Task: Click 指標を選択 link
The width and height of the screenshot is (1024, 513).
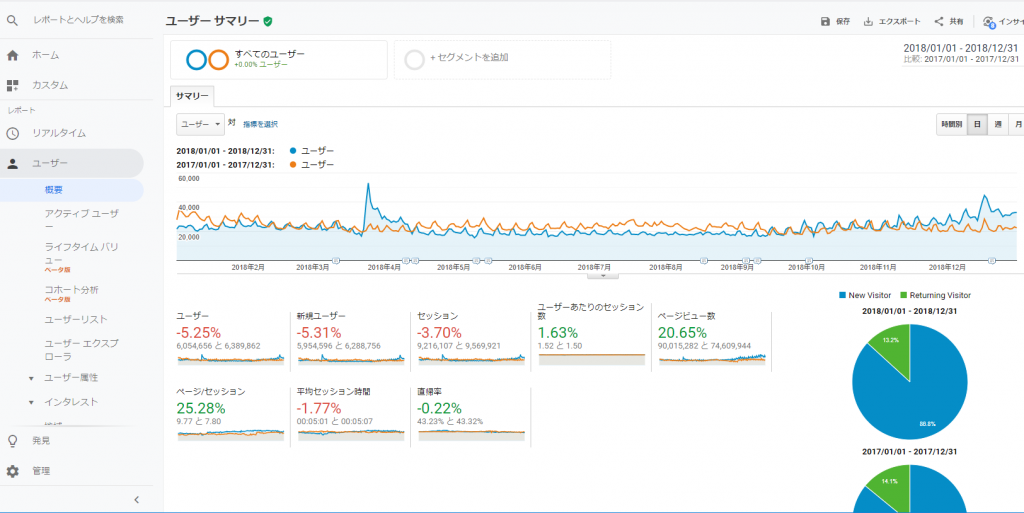Action: (x=261, y=124)
